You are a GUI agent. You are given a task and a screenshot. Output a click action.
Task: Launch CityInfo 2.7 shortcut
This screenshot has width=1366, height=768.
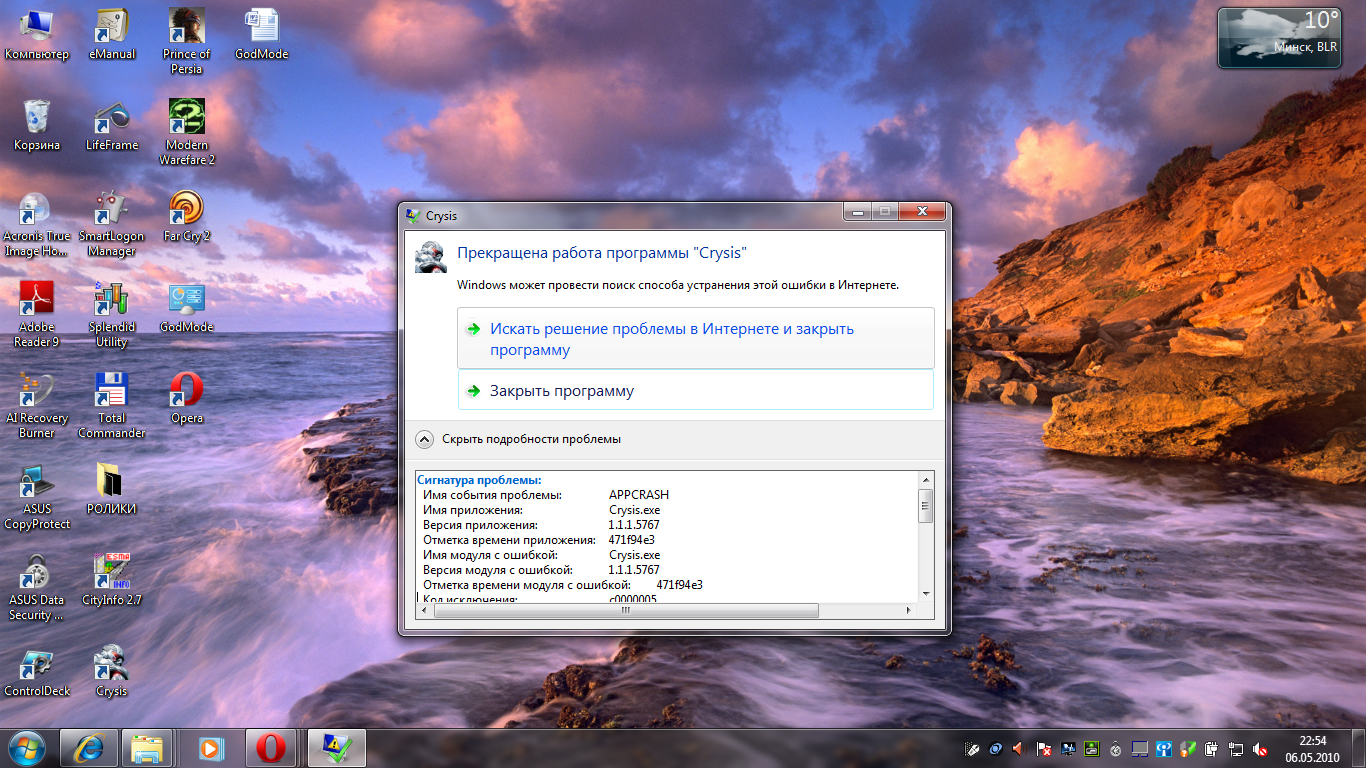click(112, 581)
